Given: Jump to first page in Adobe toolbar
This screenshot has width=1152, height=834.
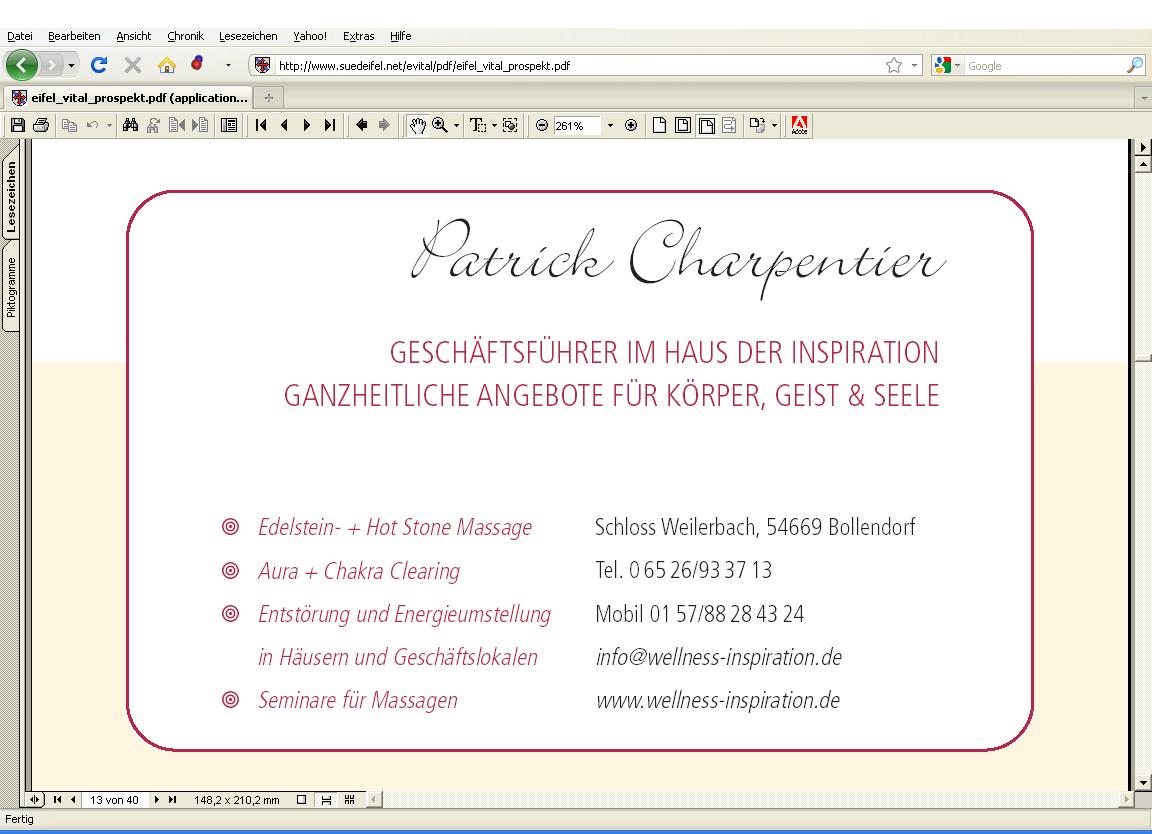Looking at the screenshot, I should 261,125.
